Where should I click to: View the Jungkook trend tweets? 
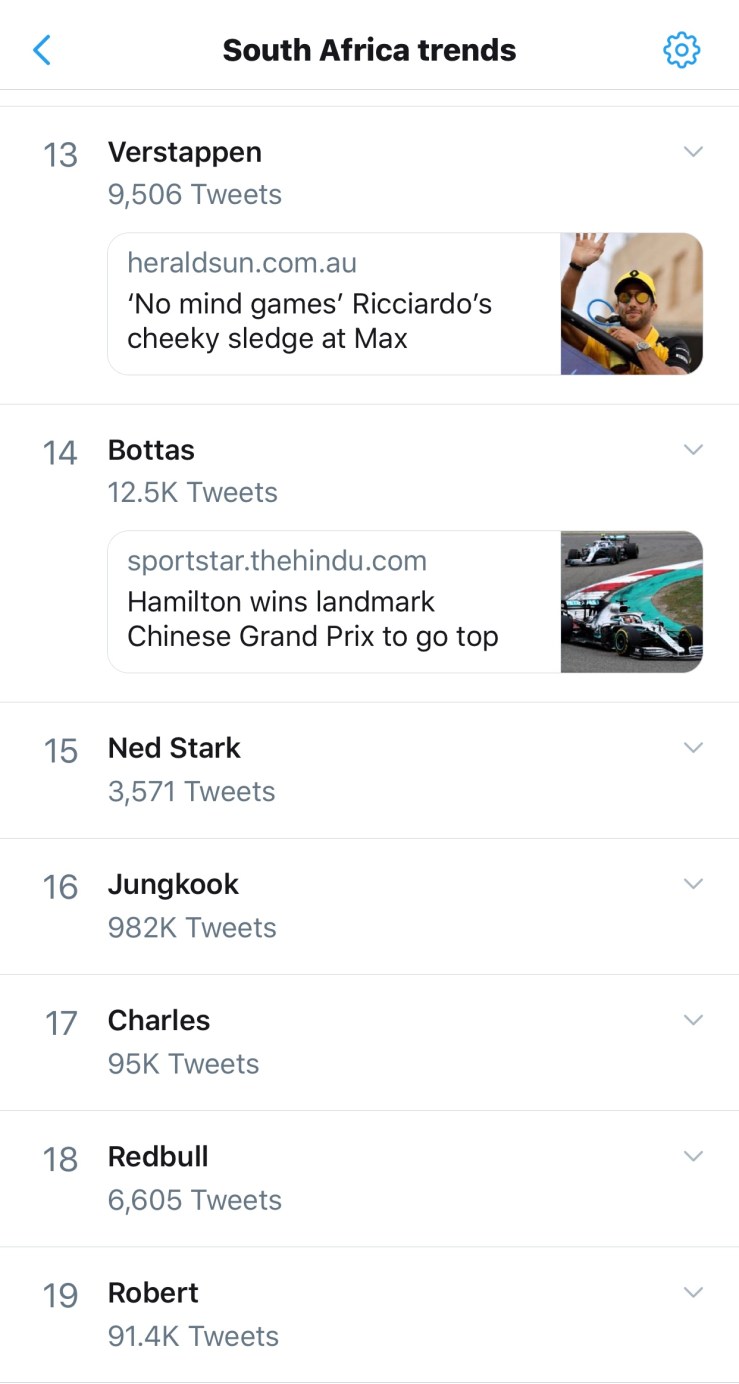point(173,885)
